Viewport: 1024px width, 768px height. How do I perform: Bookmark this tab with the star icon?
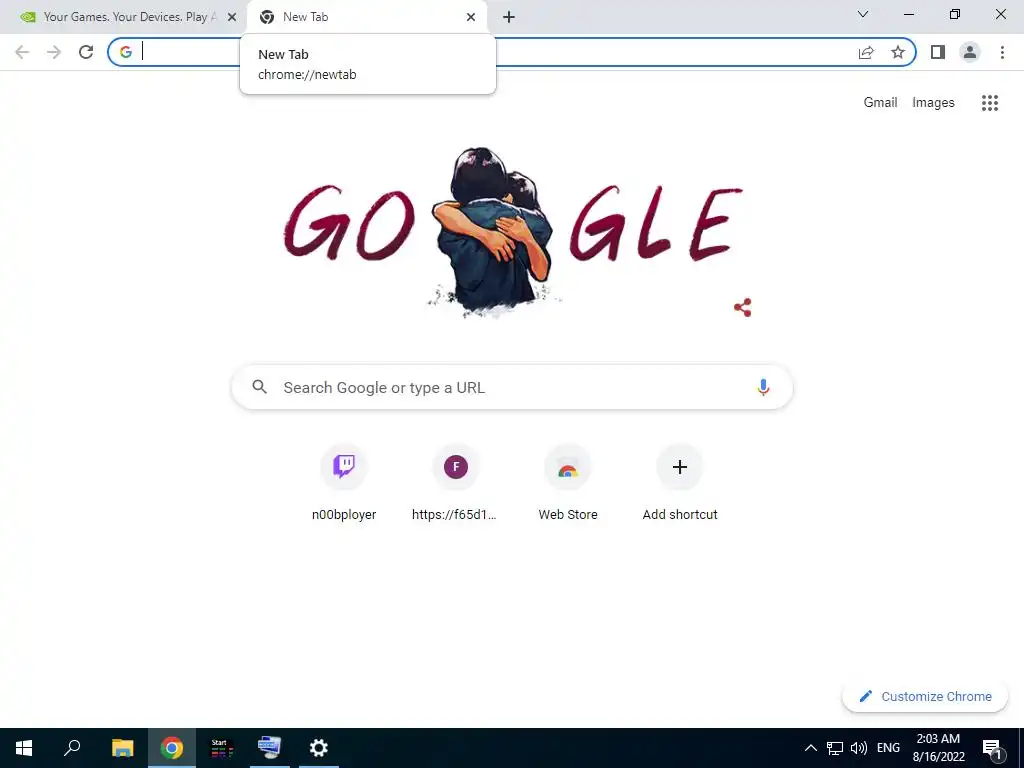tap(898, 52)
